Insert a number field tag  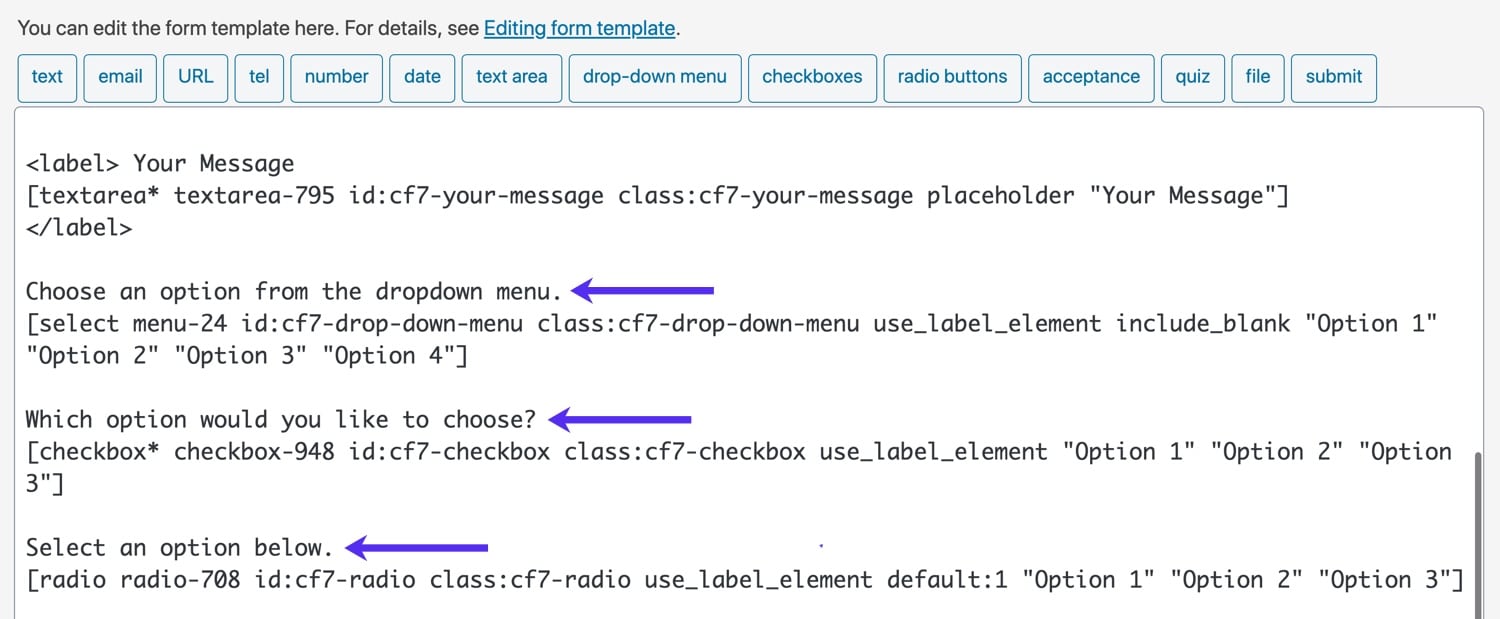336,77
